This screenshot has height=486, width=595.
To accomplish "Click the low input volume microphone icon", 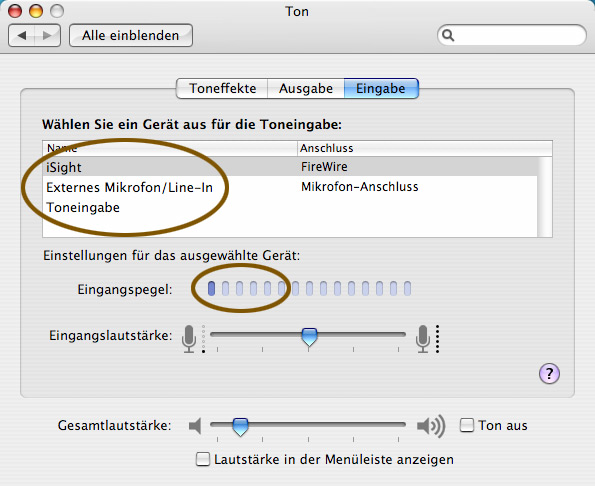I will pos(189,339).
